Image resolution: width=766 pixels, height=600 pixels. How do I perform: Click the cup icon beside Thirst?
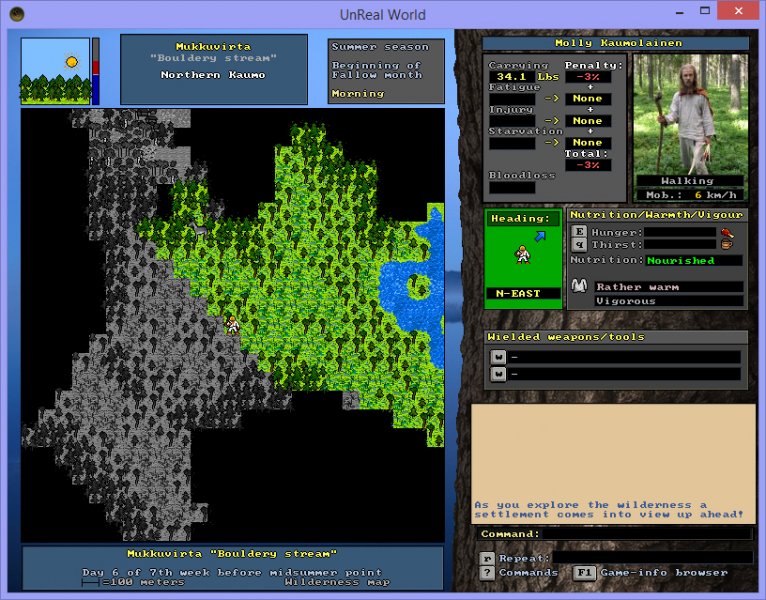[x=727, y=244]
